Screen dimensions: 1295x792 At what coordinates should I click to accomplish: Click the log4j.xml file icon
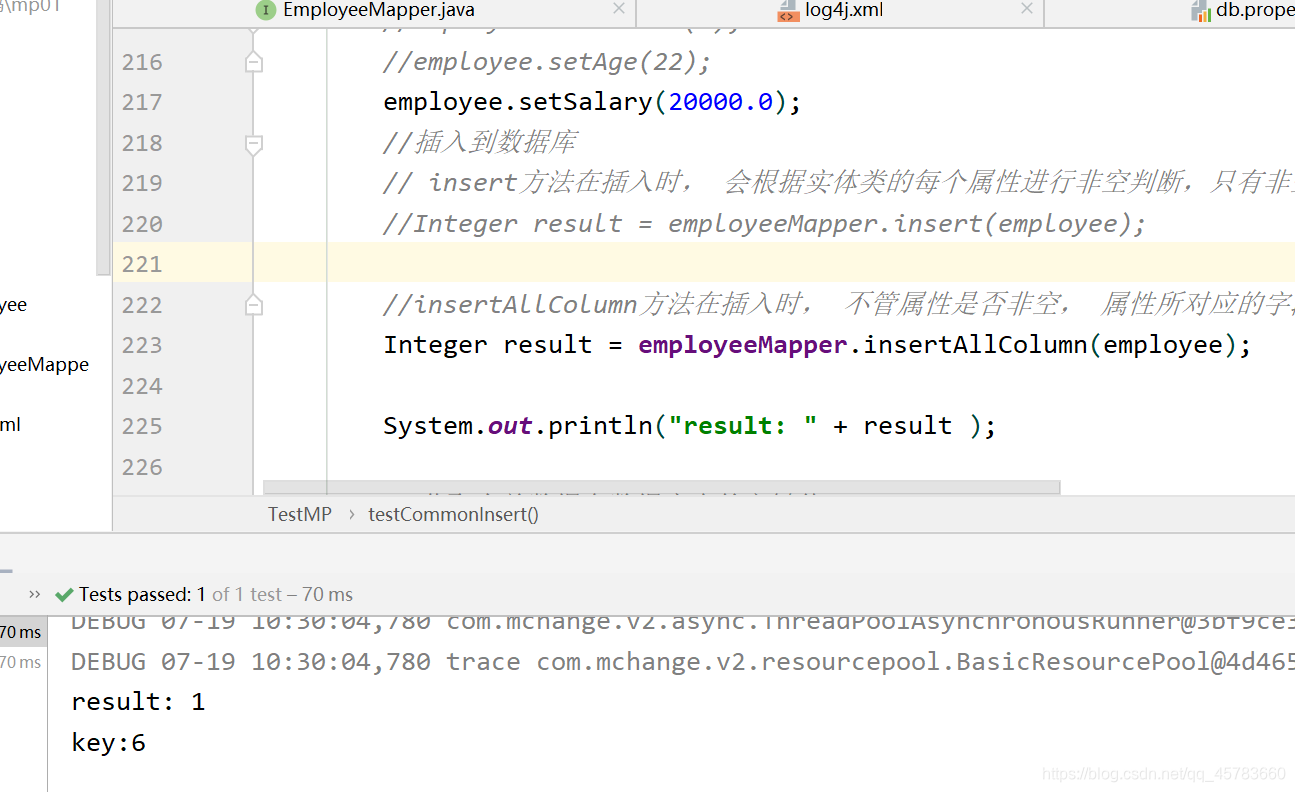[x=788, y=12]
